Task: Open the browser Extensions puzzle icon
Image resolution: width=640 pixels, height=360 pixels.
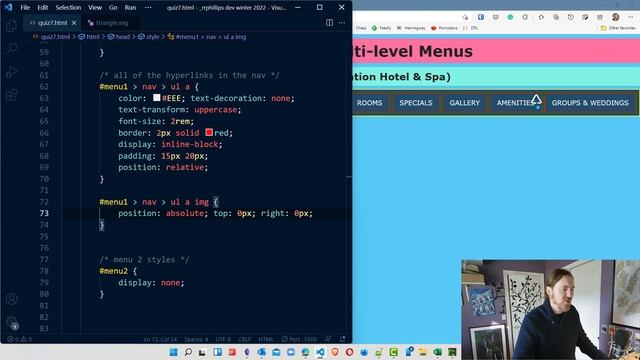Action: 525,17
